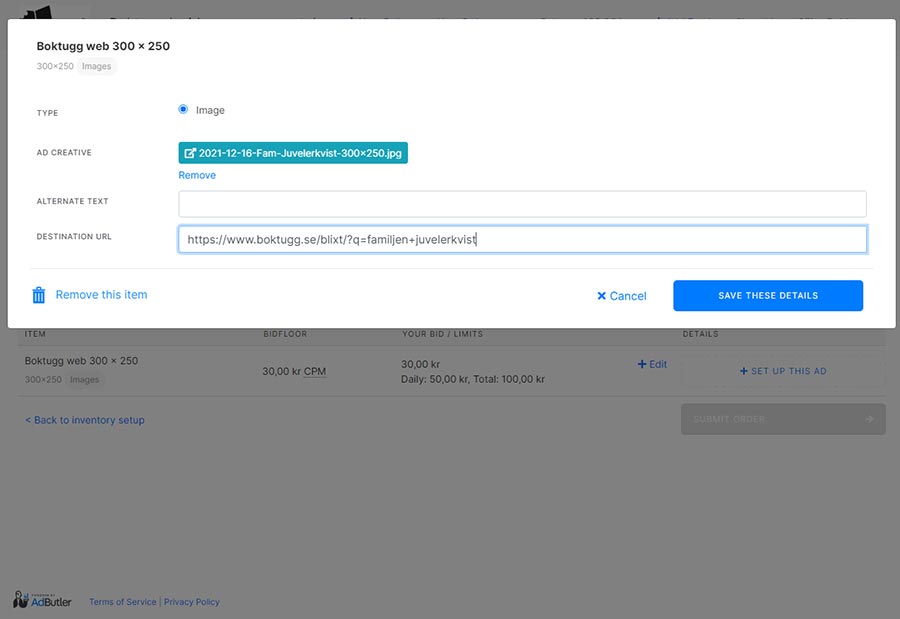Click the X icon beside Cancel

click(x=602, y=296)
